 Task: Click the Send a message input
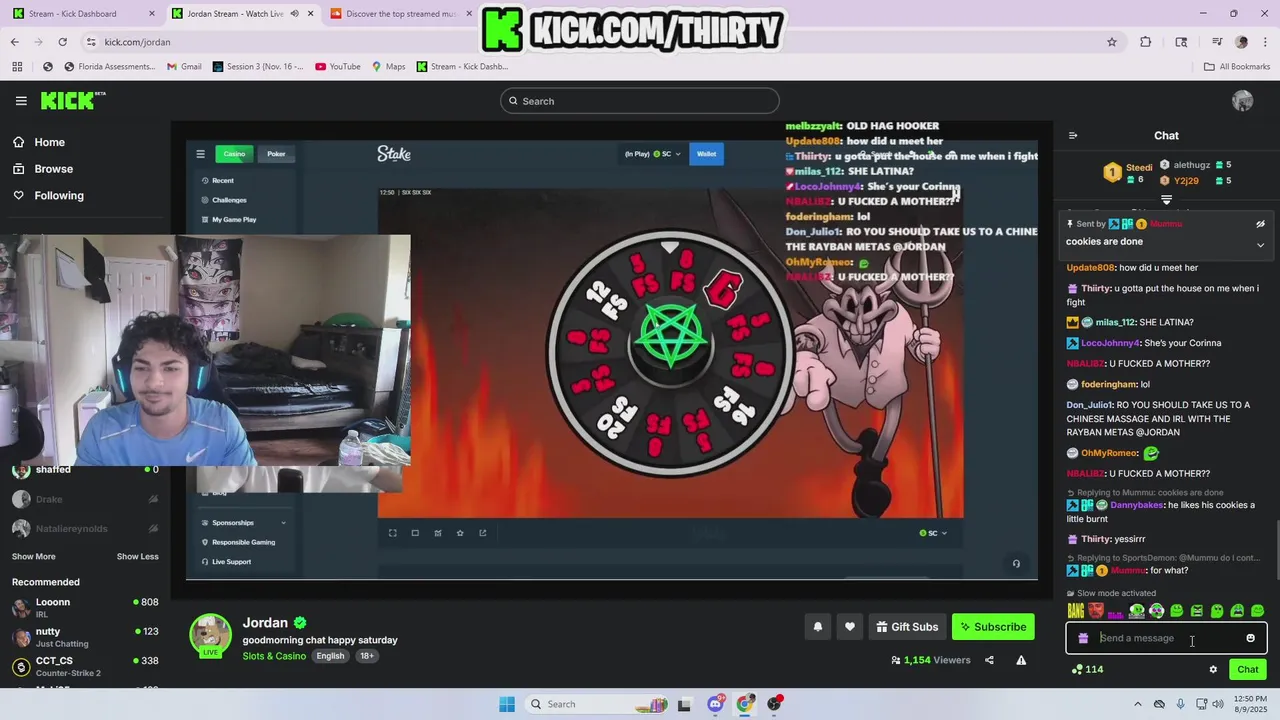point(1165,638)
